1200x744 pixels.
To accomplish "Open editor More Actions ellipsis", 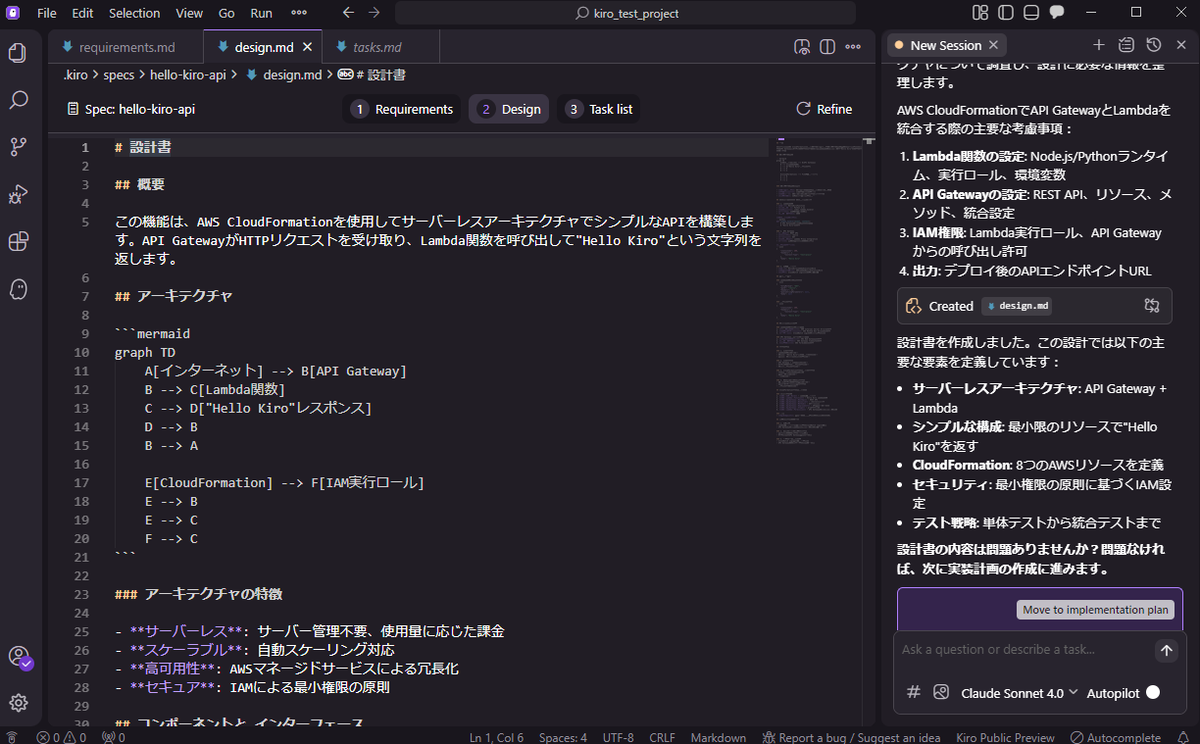I will point(853,47).
